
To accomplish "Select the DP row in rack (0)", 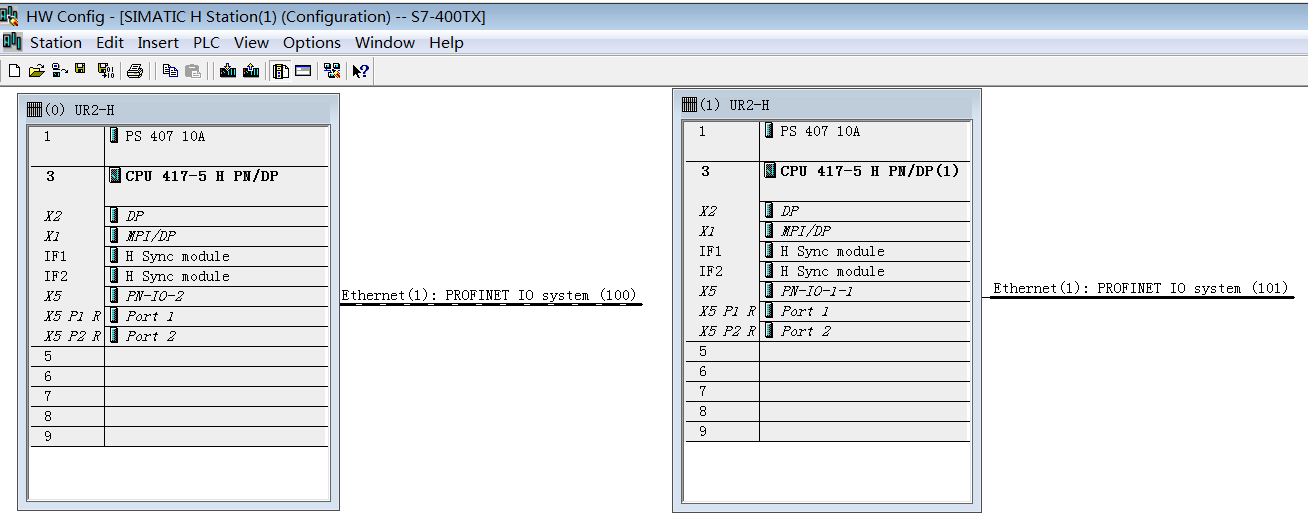I will tap(179, 216).
